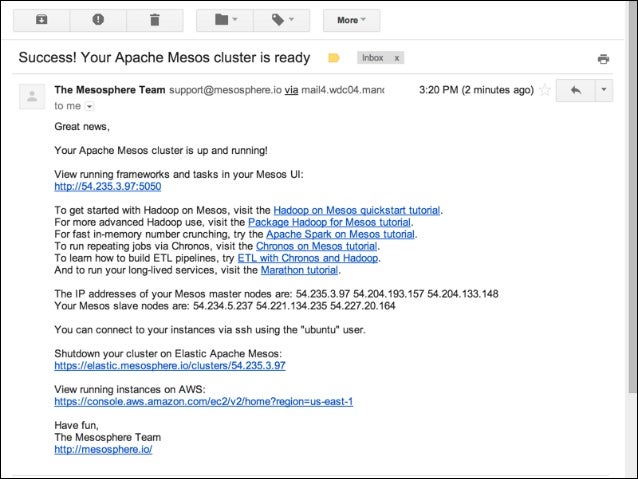
Task: Open Package Hadoop for Mesos tutorial link
Action: click(329, 222)
